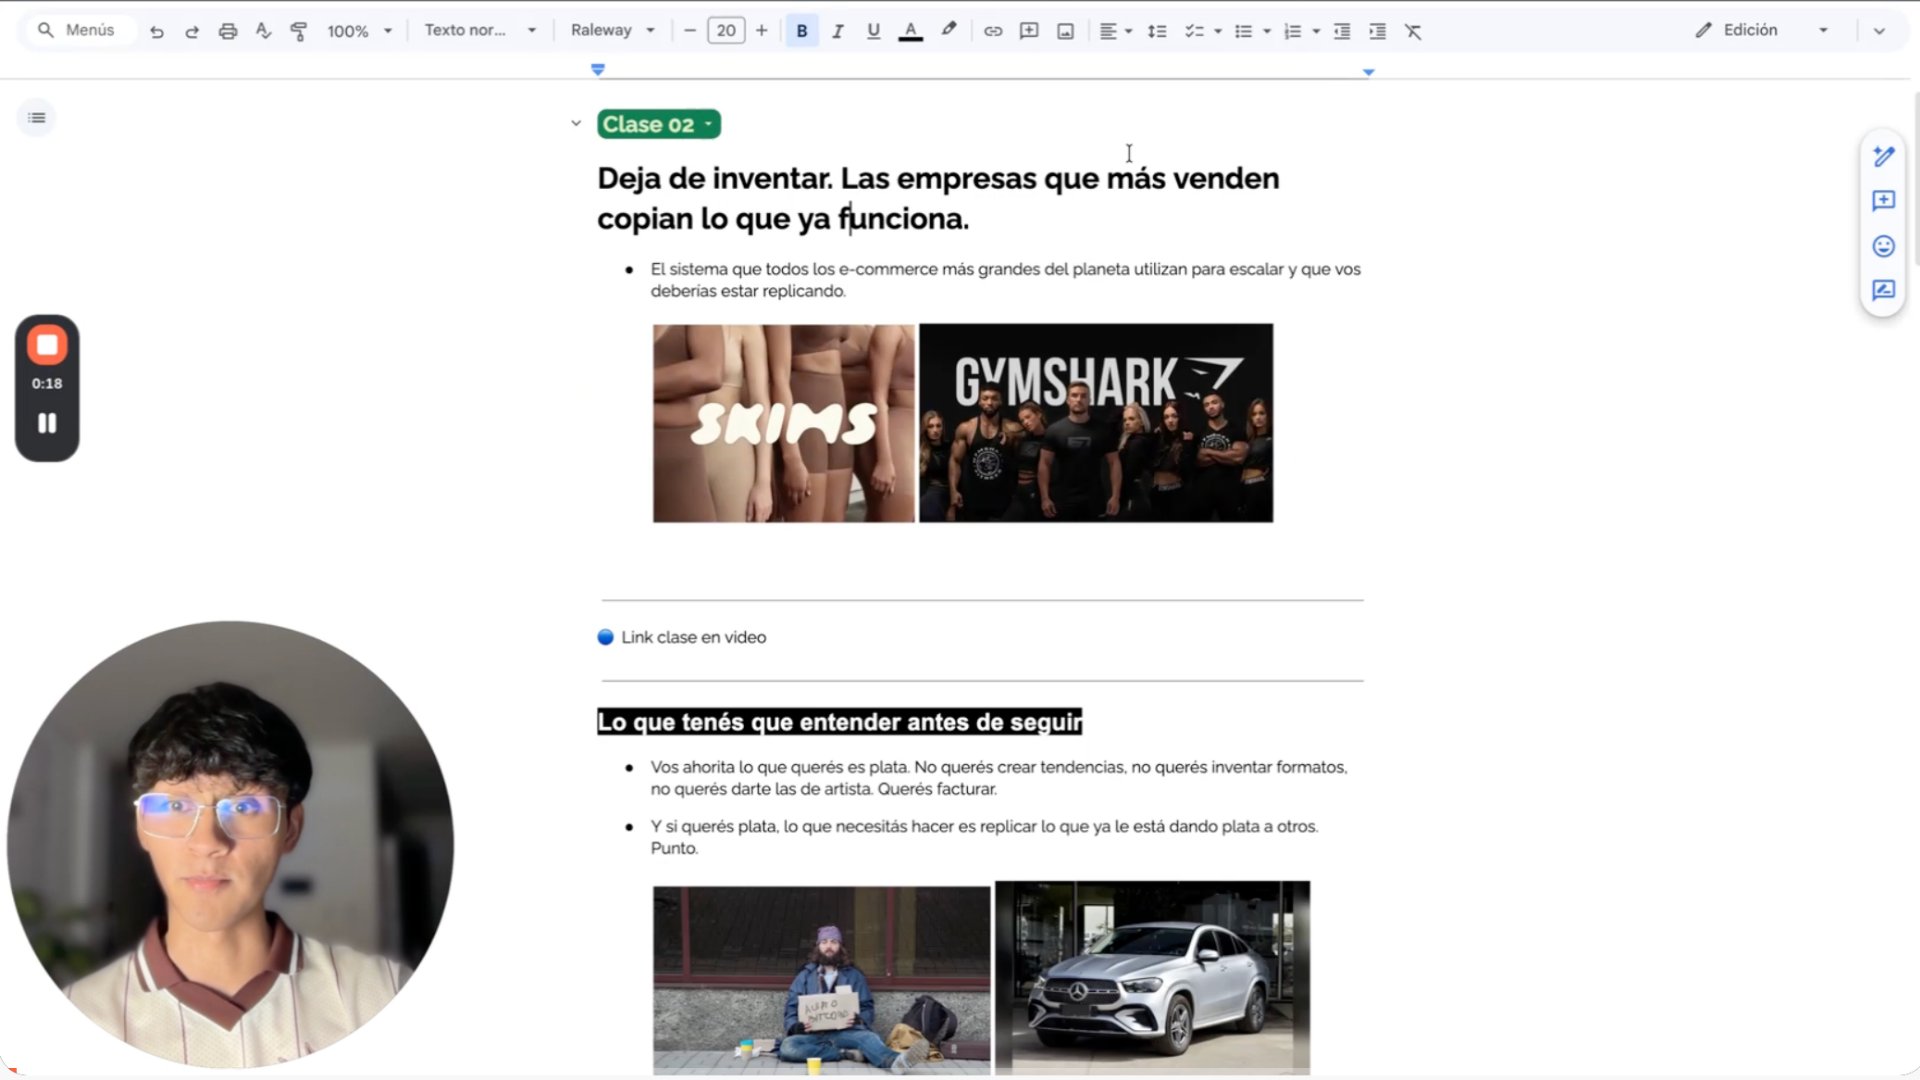This screenshot has width=1920, height=1080.
Task: Open the 100% zoom dropdown
Action: coord(360,31)
